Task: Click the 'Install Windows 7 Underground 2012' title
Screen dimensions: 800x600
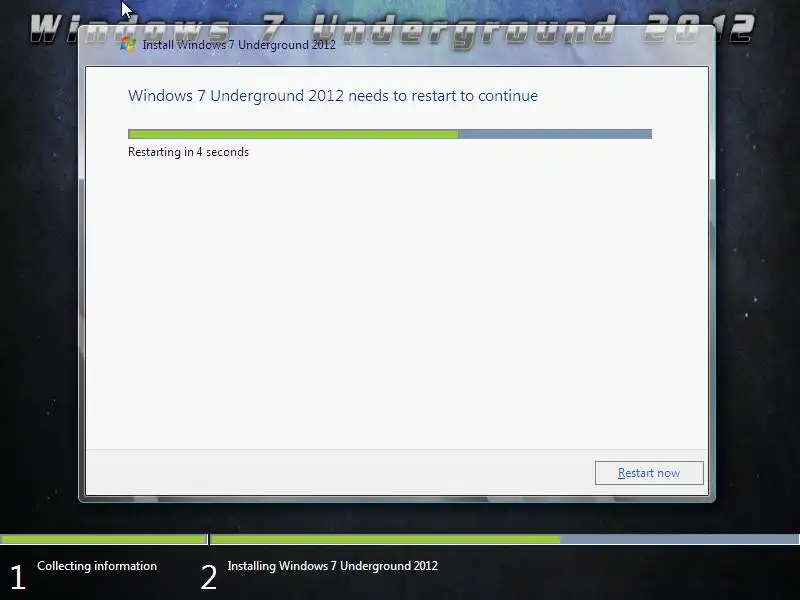Action: coord(239,45)
